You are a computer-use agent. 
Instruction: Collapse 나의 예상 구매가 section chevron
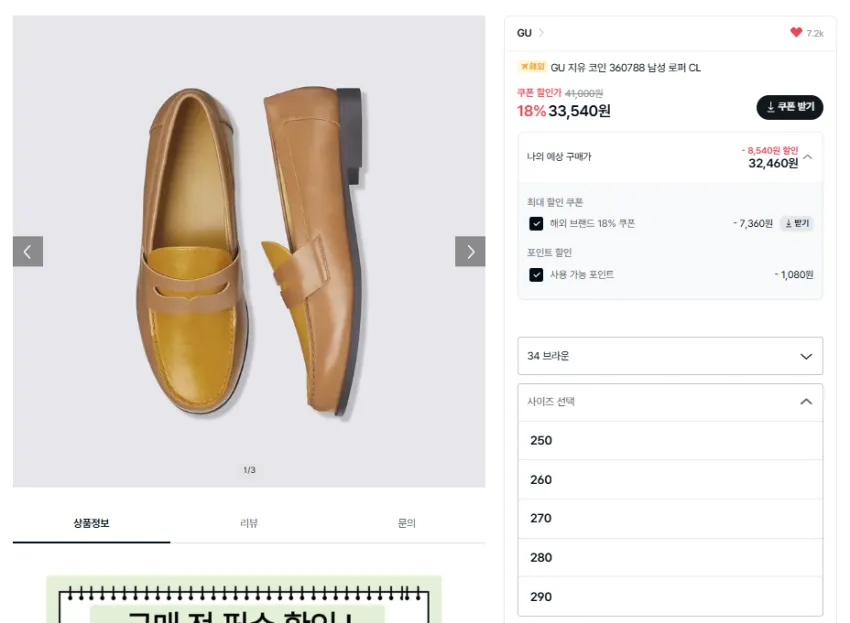click(x=808, y=157)
